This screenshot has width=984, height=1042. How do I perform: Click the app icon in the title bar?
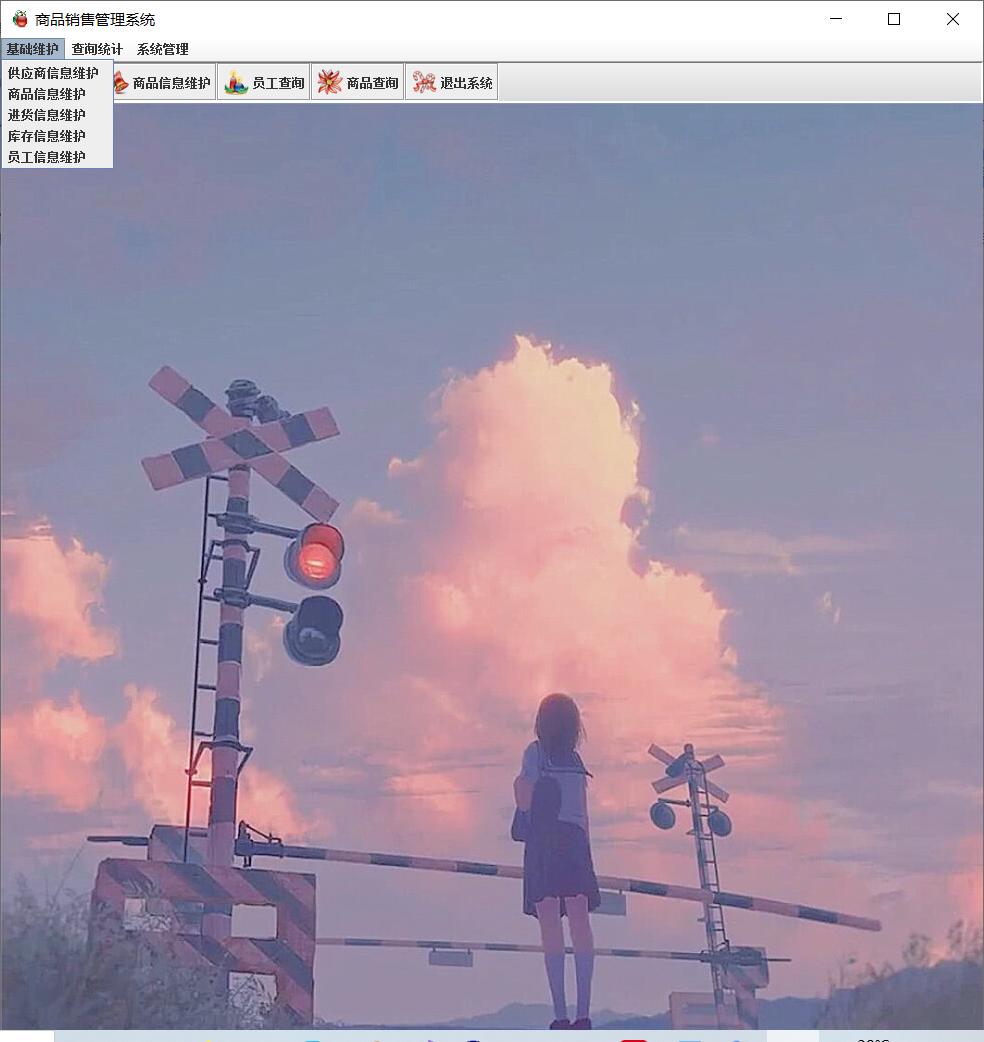point(21,19)
